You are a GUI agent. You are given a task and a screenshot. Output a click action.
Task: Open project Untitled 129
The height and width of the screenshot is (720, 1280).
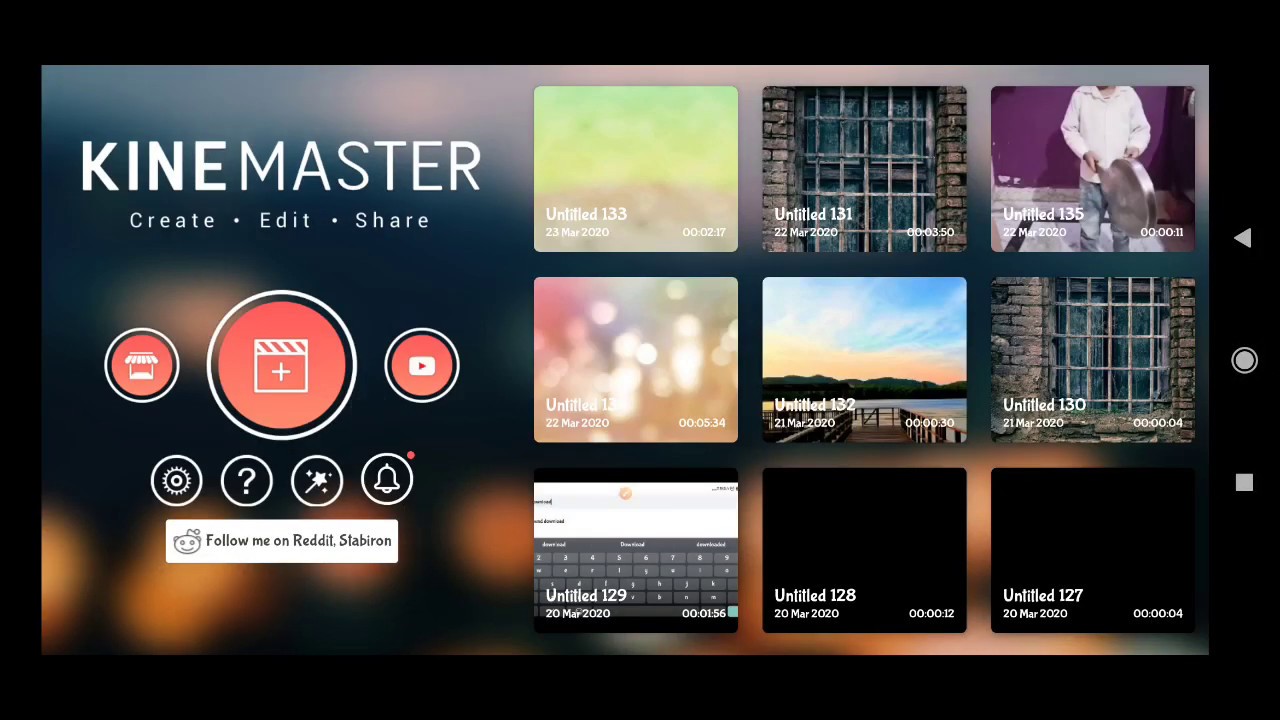pyautogui.click(x=636, y=551)
